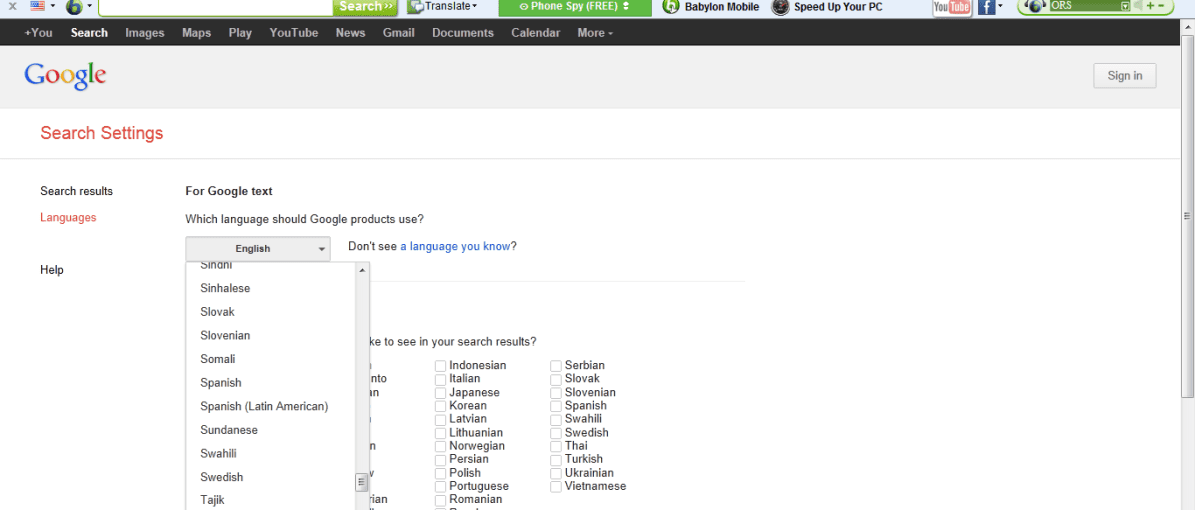1195x510 pixels.
Task: Expand the flag icon dropdown arrow
Action: pyautogui.click(x=53, y=6)
